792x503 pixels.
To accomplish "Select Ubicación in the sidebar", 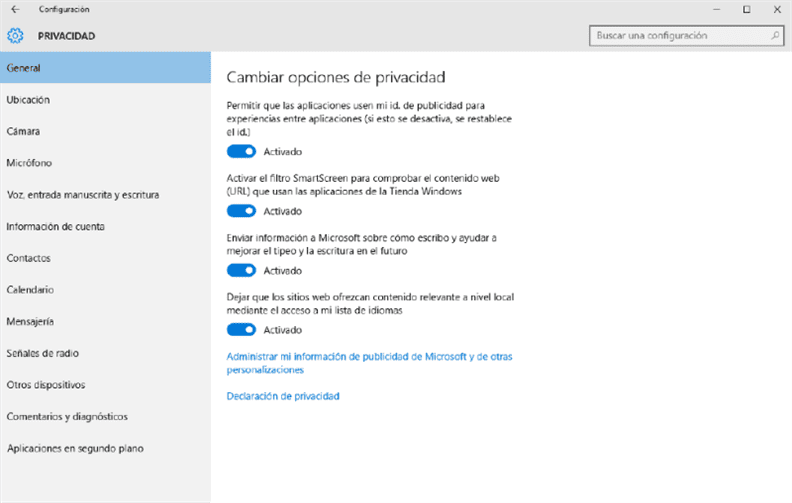I will (x=28, y=100).
